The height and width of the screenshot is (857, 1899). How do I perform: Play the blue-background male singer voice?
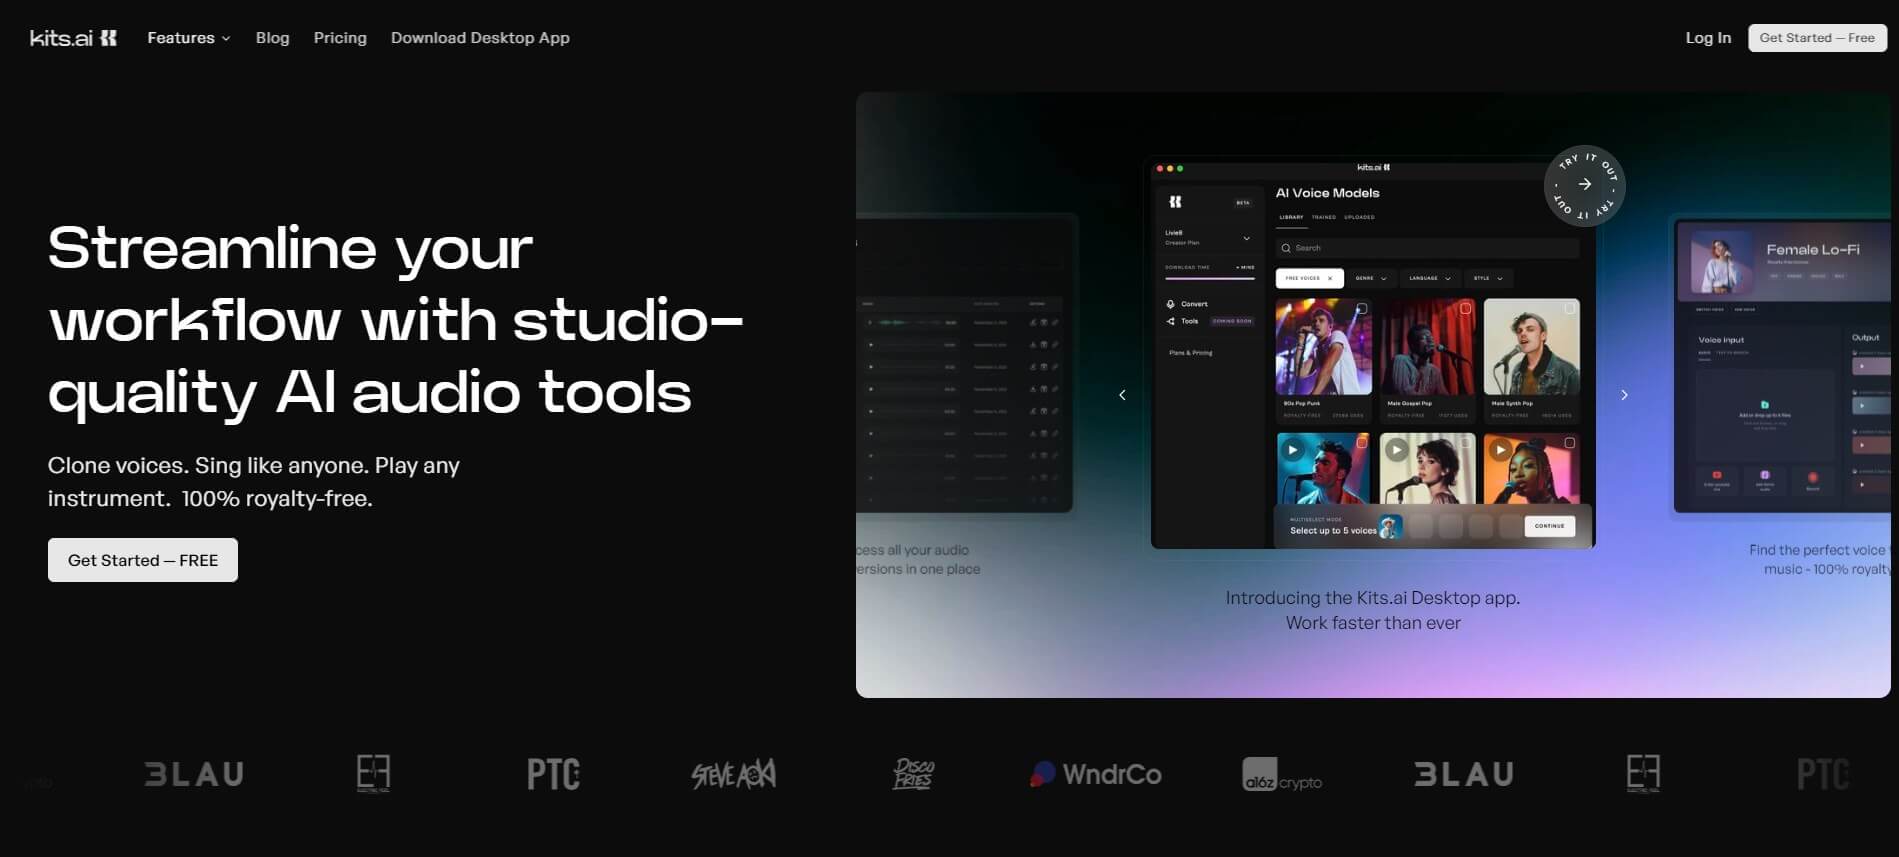tap(1293, 450)
